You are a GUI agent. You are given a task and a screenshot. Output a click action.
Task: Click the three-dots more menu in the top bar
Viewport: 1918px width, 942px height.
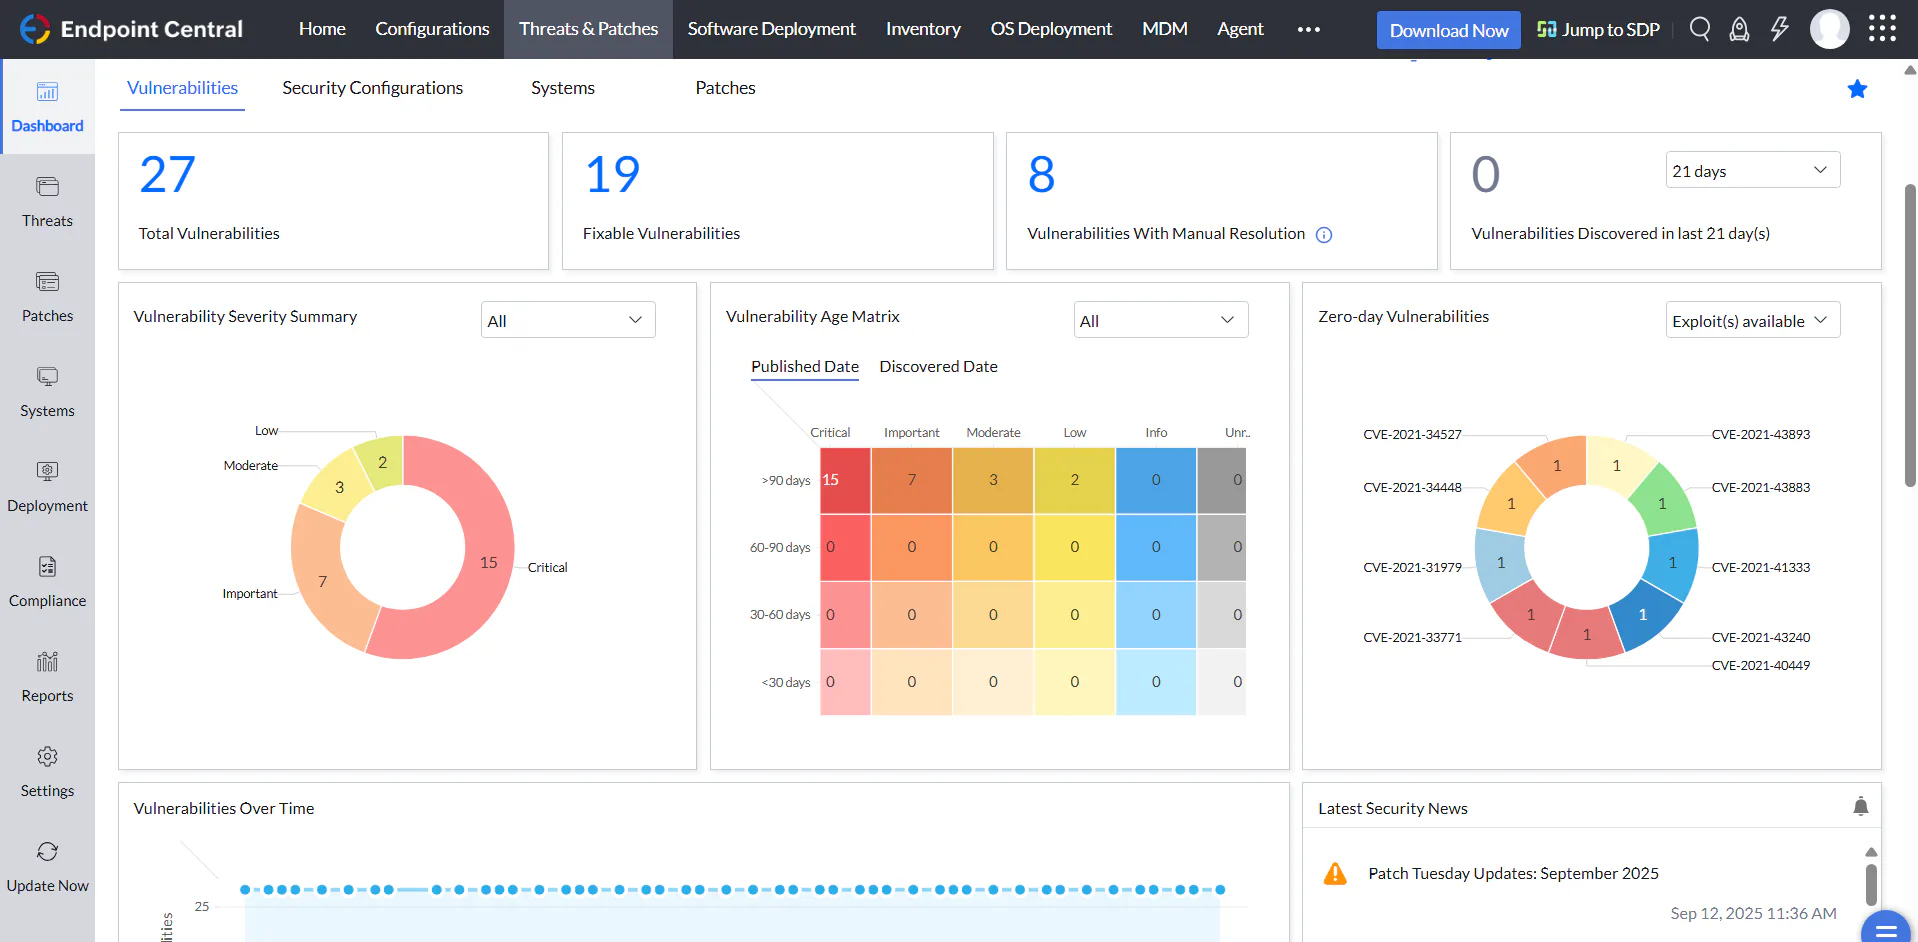click(1308, 29)
